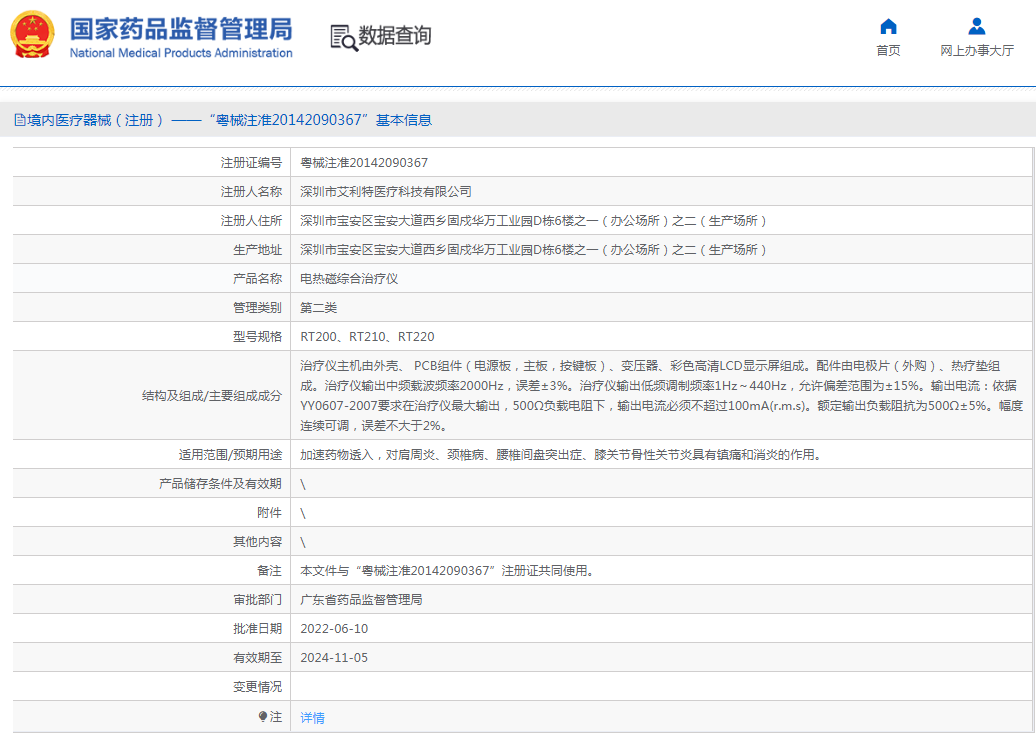Click the document icon before 境内医疗器械
Viewport: 1036px width, 734px height.
[x=19, y=120]
